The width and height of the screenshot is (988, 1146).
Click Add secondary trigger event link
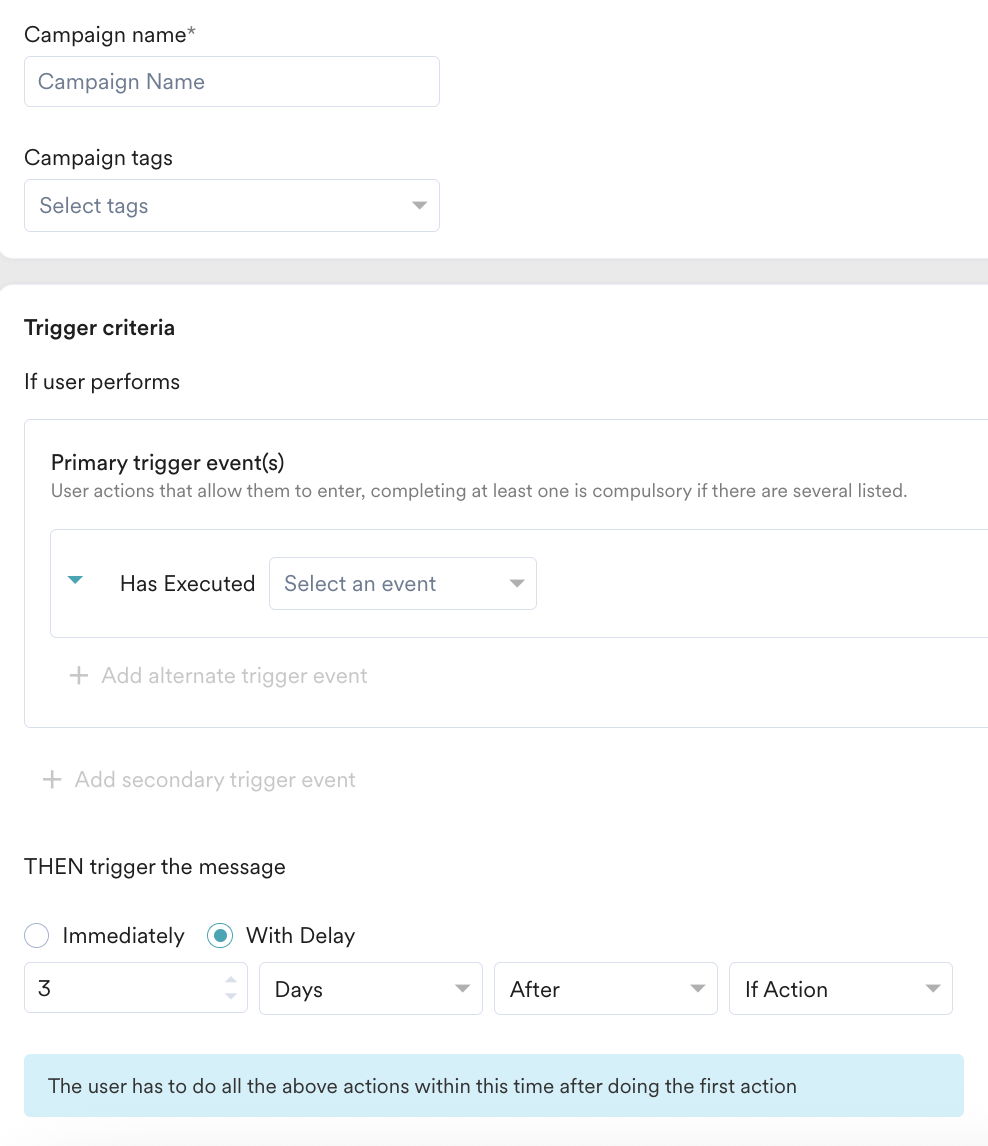(x=215, y=780)
